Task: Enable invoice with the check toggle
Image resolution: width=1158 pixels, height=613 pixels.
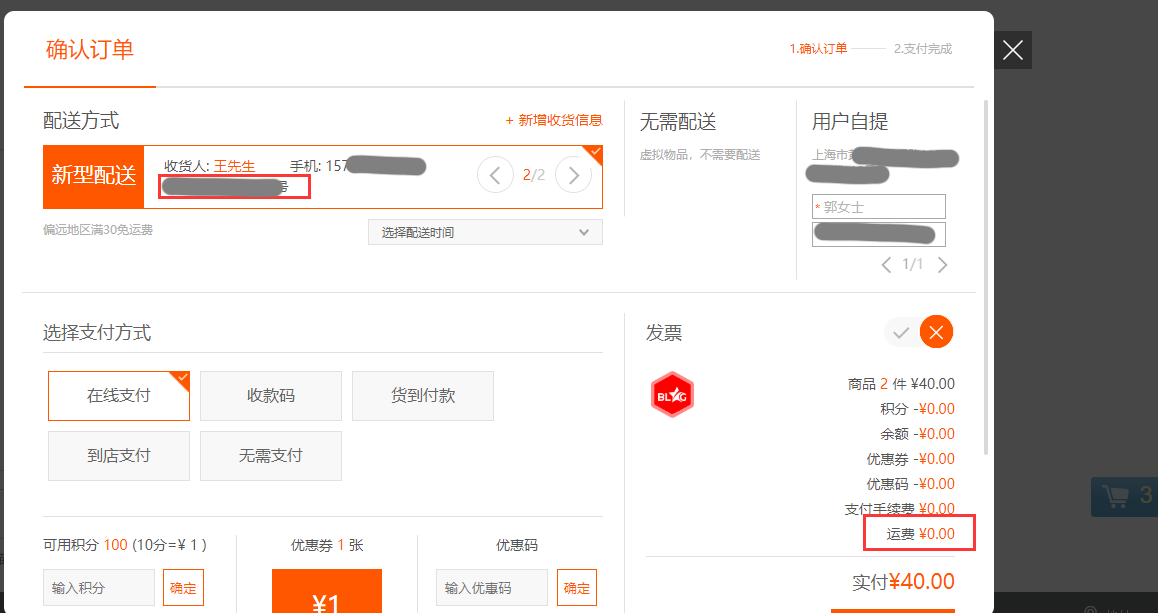Action: tap(901, 332)
